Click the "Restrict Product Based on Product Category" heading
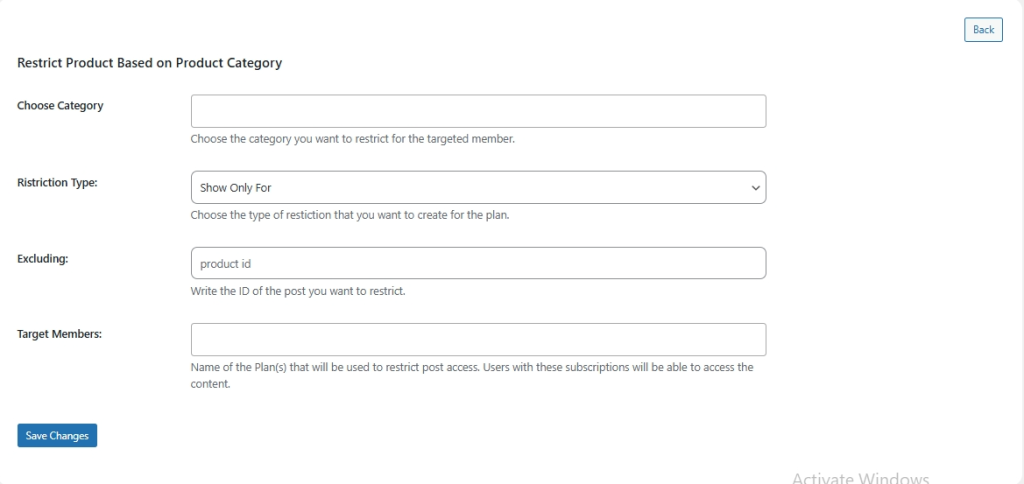Screen dimensions: 1024x484 click(x=149, y=63)
